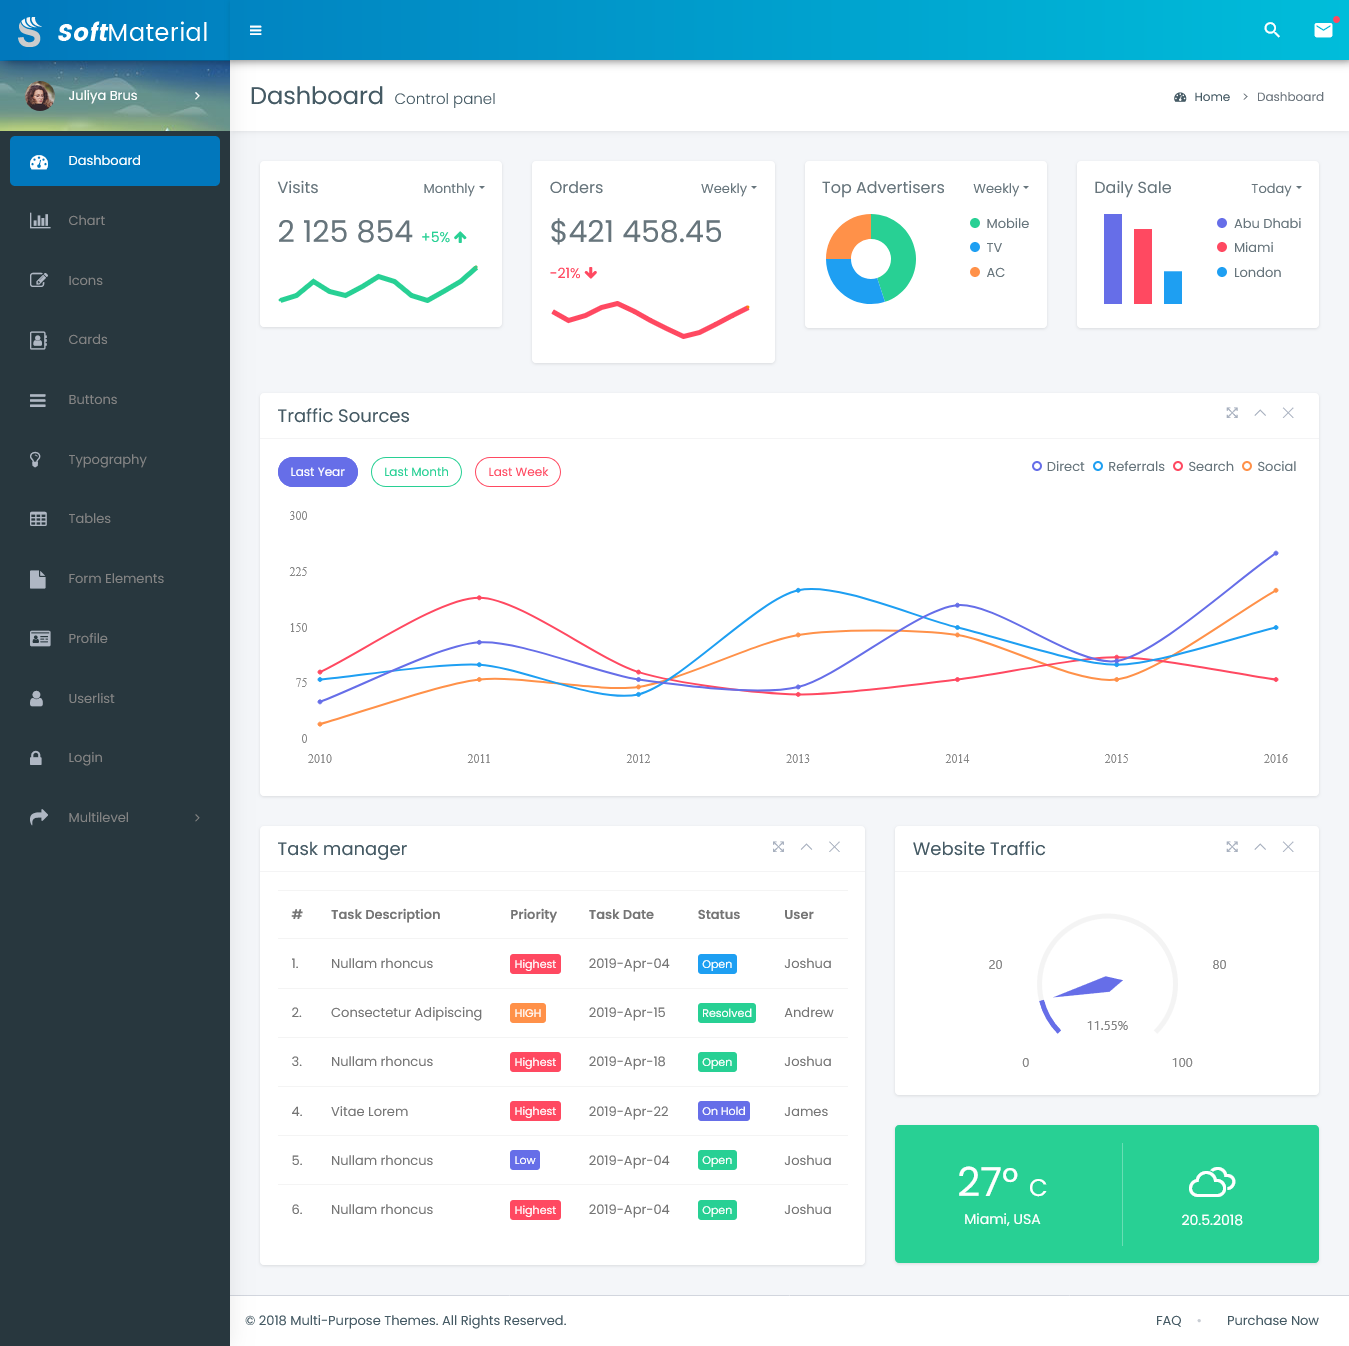This screenshot has height=1346, width=1349.
Task: Open Buttons in the sidebar menu
Action: 115,400
